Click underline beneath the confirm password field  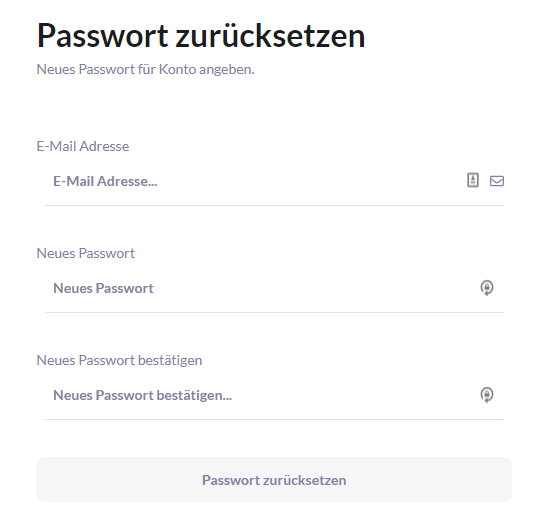click(x=274, y=419)
